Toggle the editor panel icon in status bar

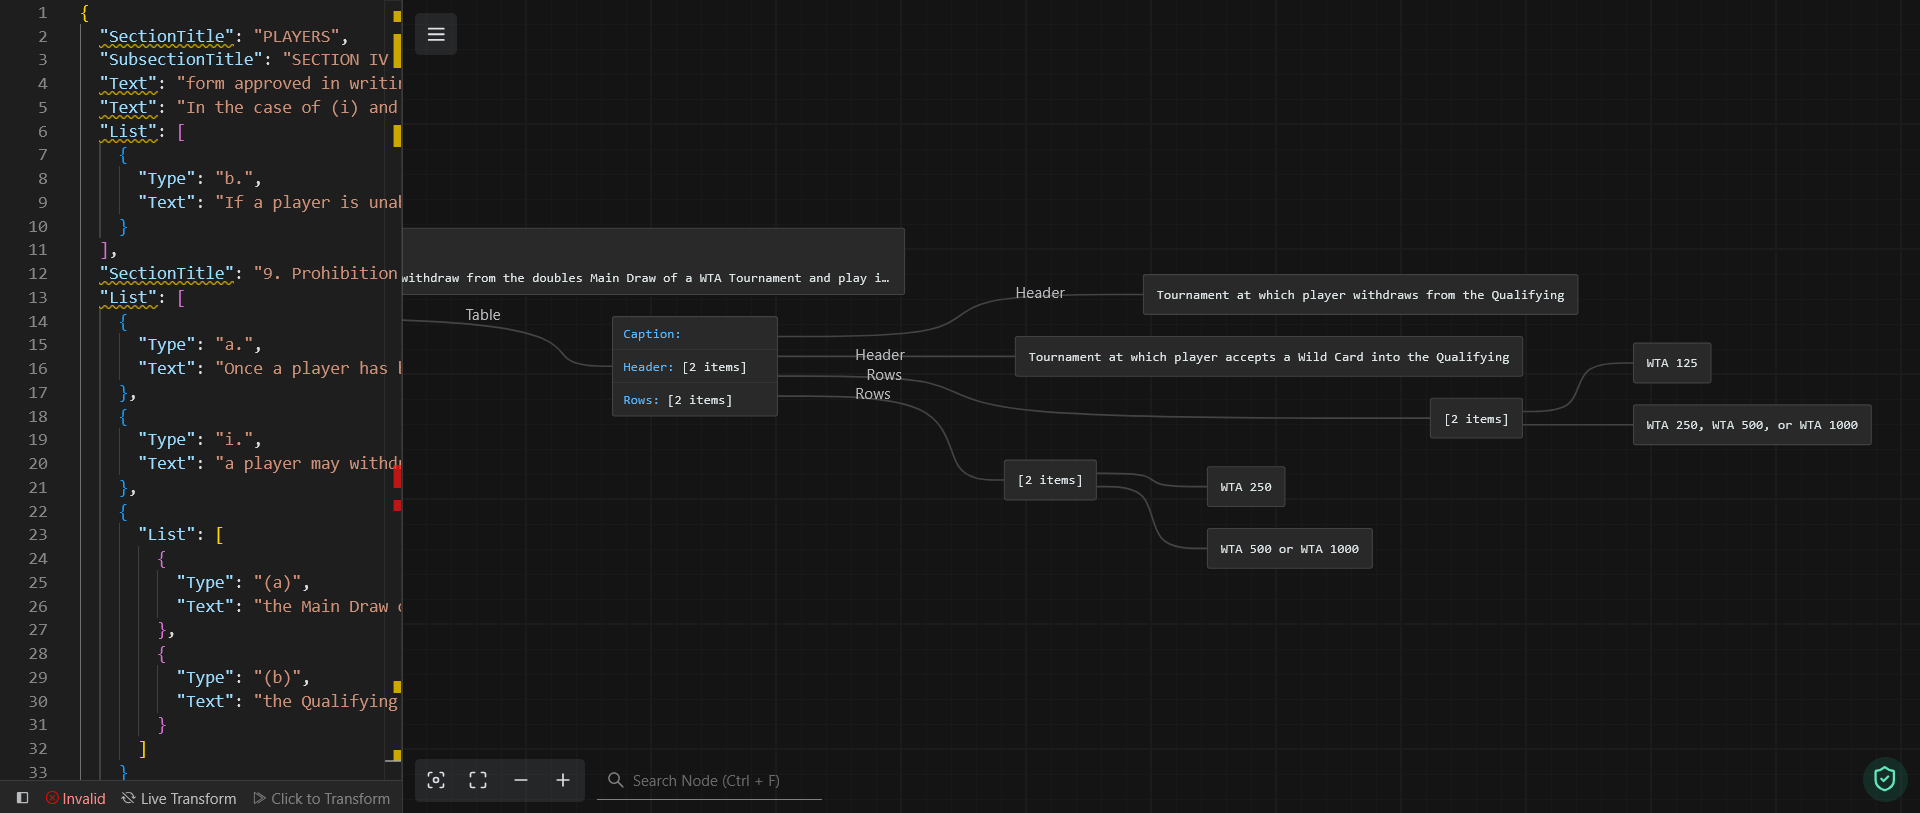click(22, 798)
